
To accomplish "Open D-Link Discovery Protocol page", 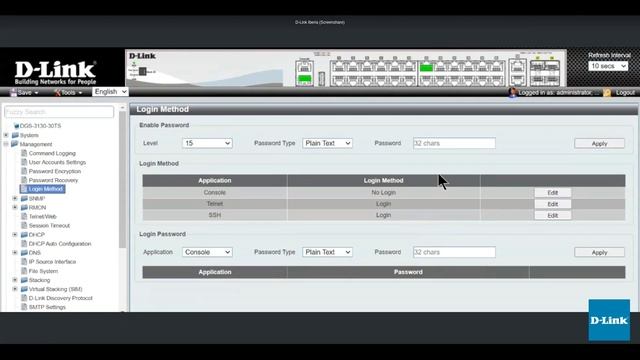I will [x=60, y=298].
